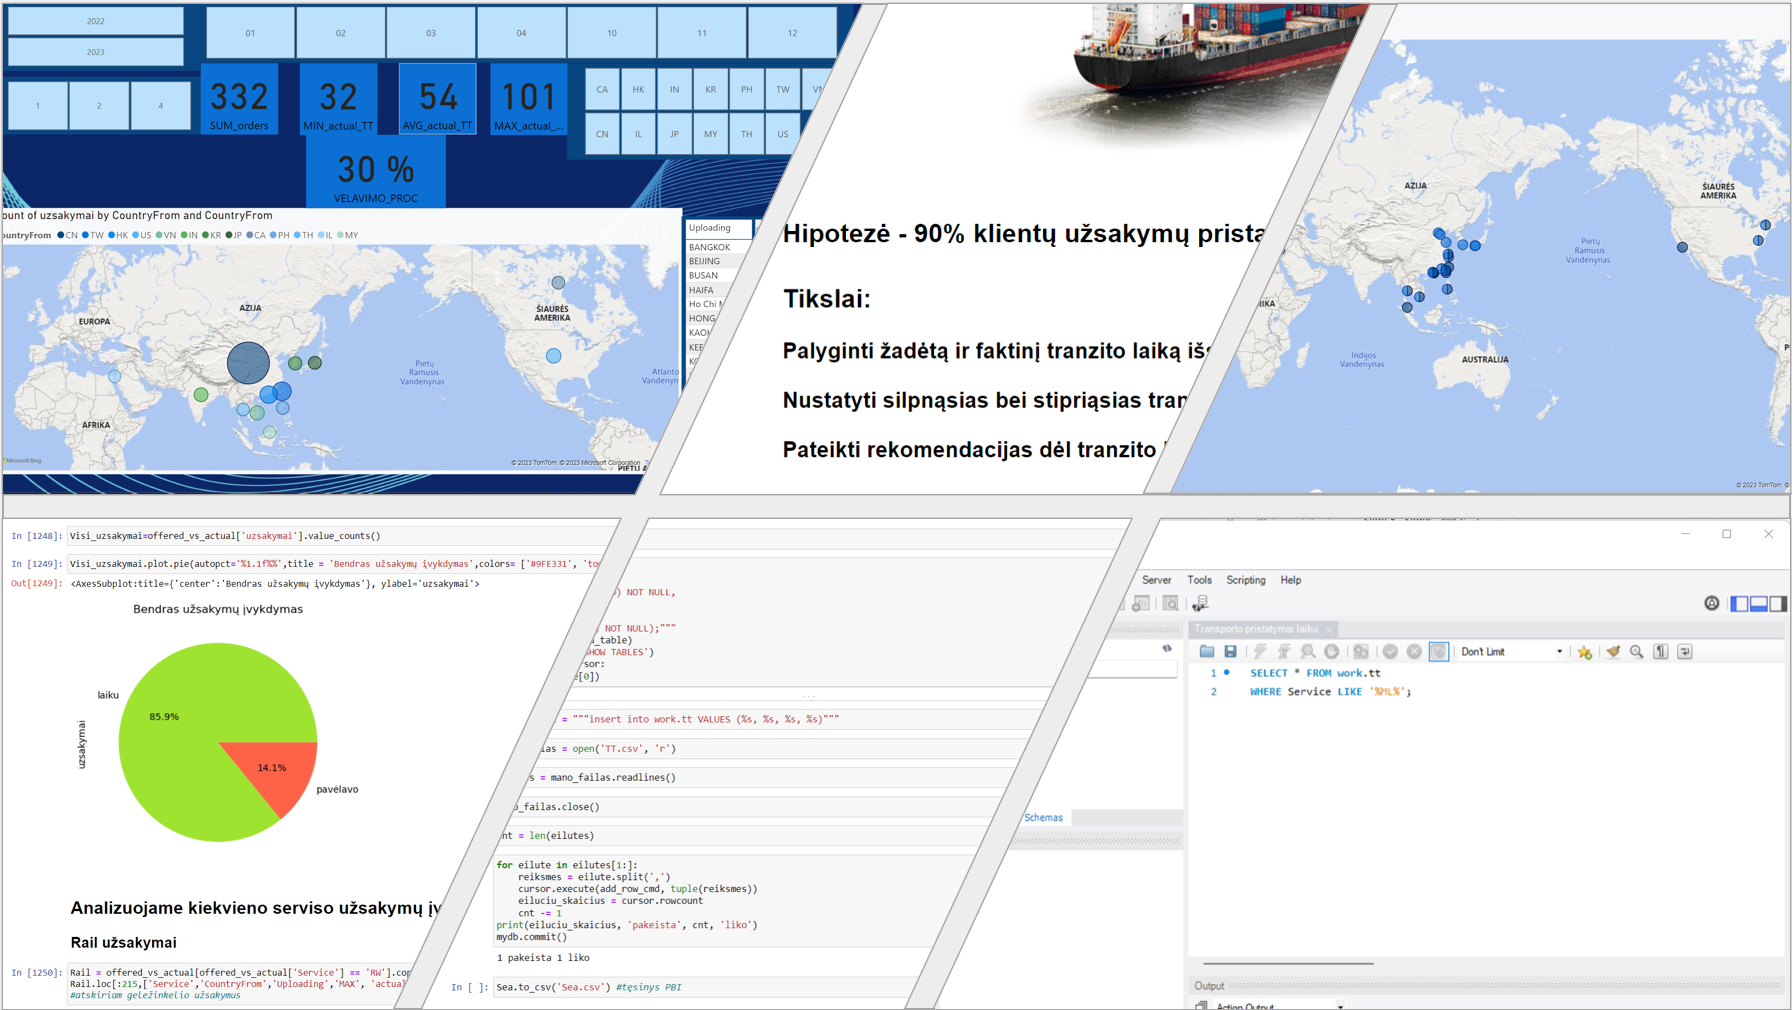The width and height of the screenshot is (1792, 1010).
Task: Execute current statement with the cursor lightning icon
Action: coord(1284,652)
